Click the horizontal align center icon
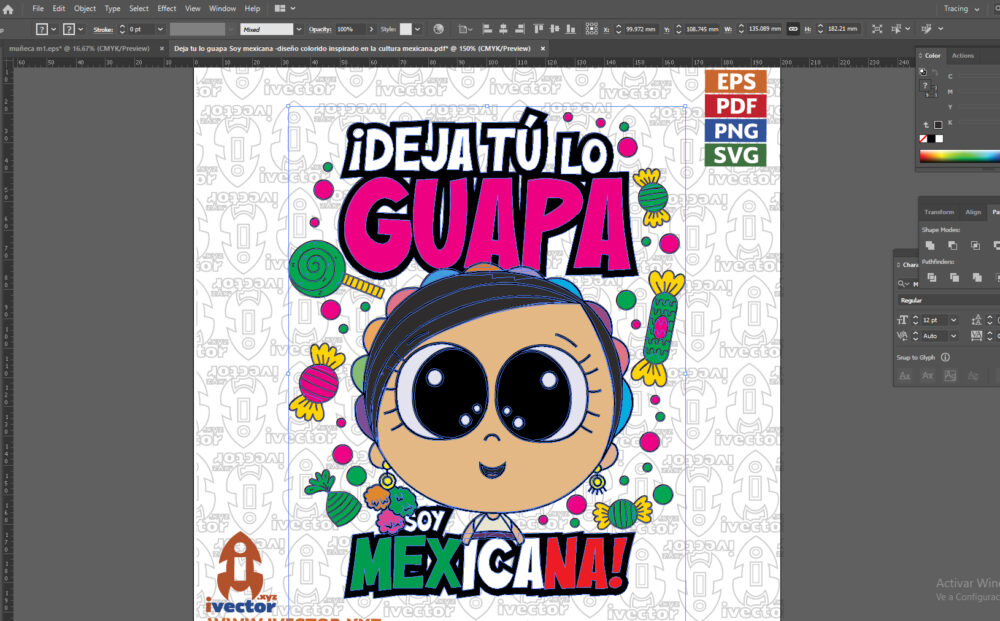This screenshot has width=1000, height=621. pos(503,29)
